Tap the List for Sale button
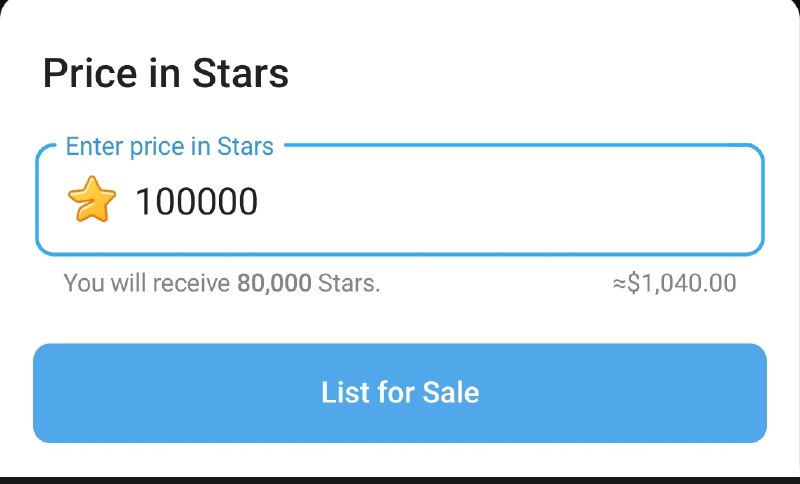 (400, 393)
